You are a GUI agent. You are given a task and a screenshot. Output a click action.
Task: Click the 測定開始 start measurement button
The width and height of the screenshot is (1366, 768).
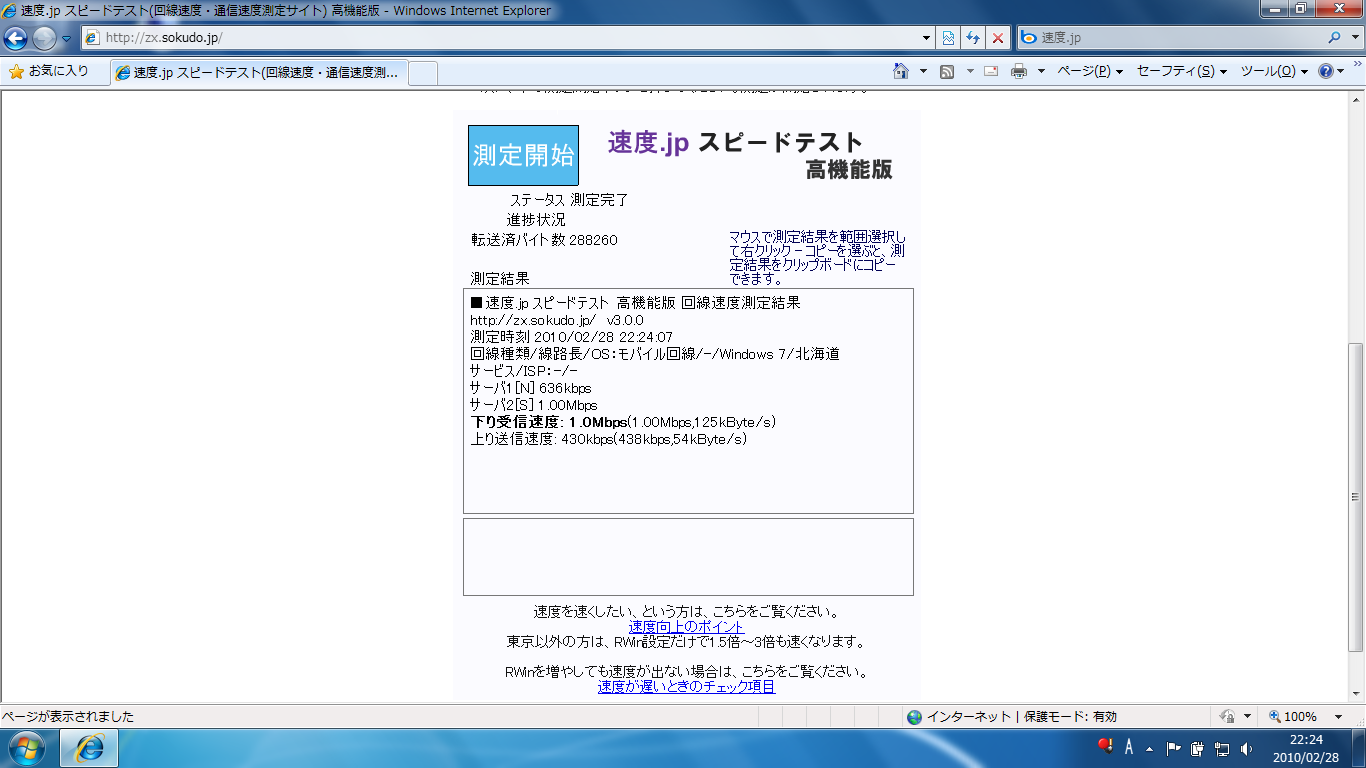[523, 155]
